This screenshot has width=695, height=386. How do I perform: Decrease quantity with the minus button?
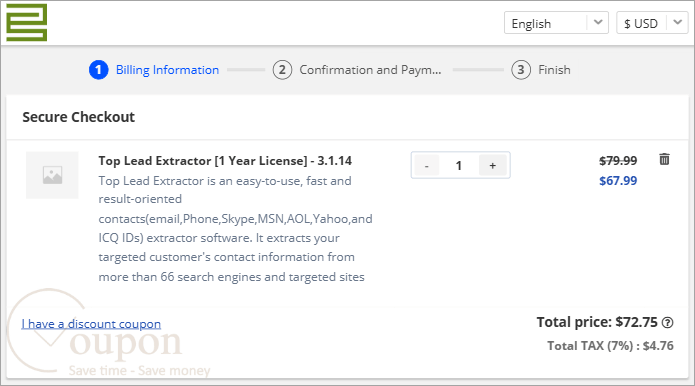pos(426,166)
